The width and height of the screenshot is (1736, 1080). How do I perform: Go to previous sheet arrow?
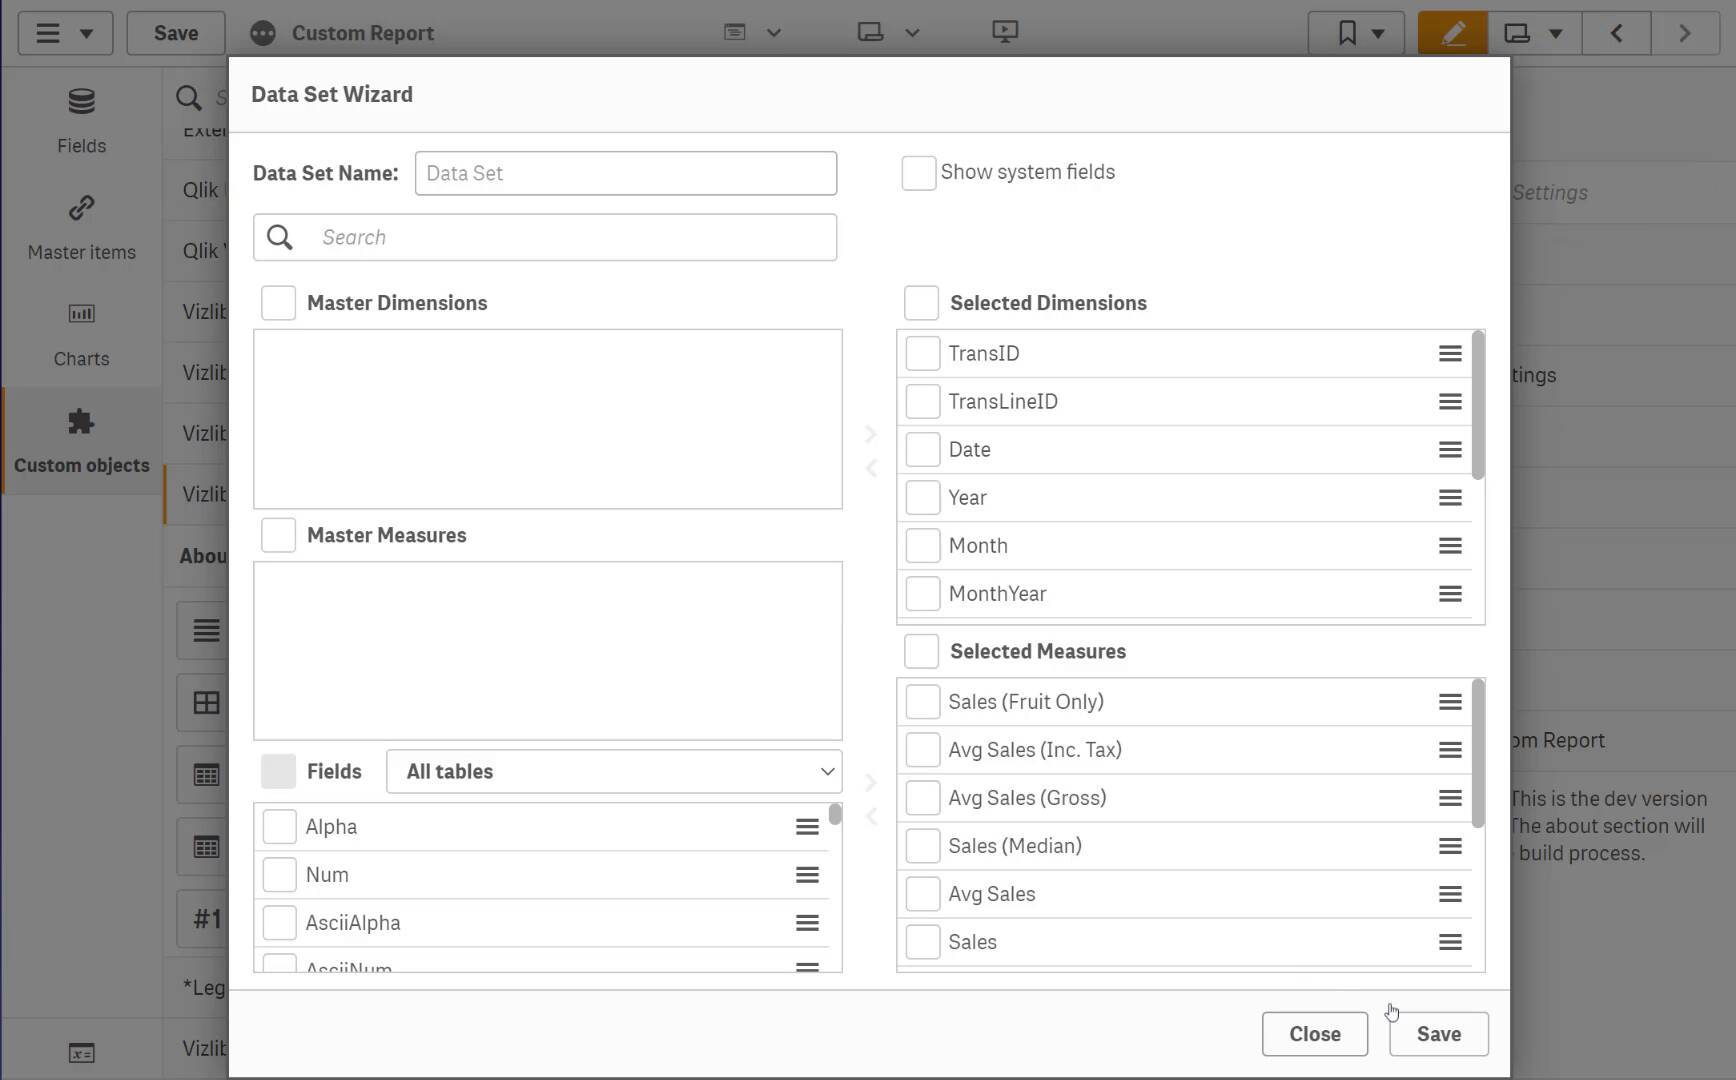1616,33
